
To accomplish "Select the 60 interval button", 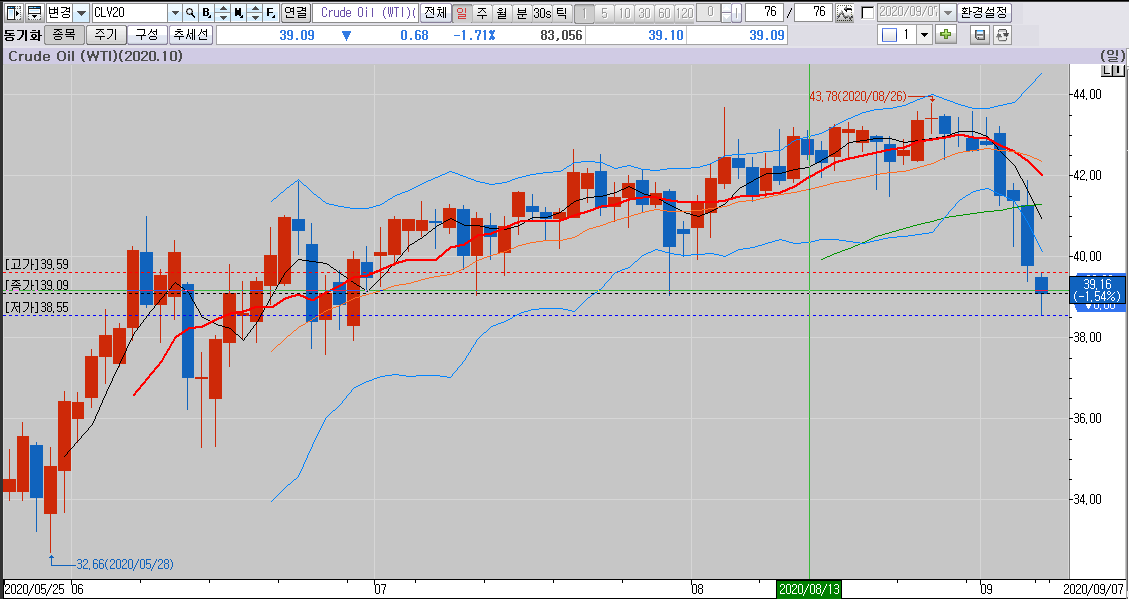I will click(665, 12).
